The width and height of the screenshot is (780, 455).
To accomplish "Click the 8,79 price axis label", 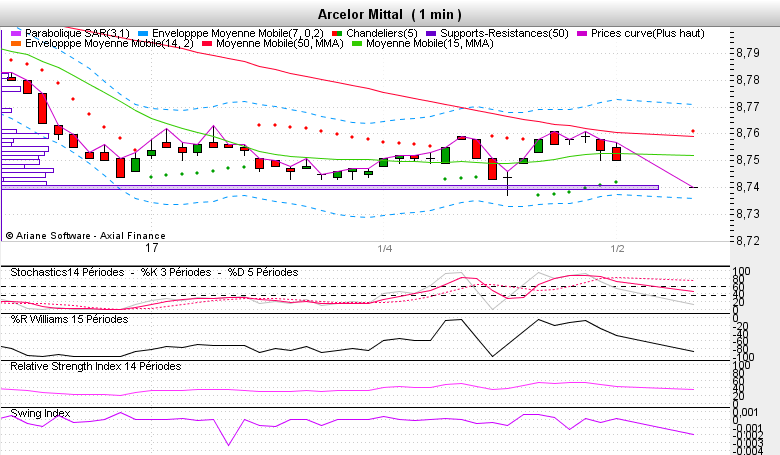I will (748, 53).
